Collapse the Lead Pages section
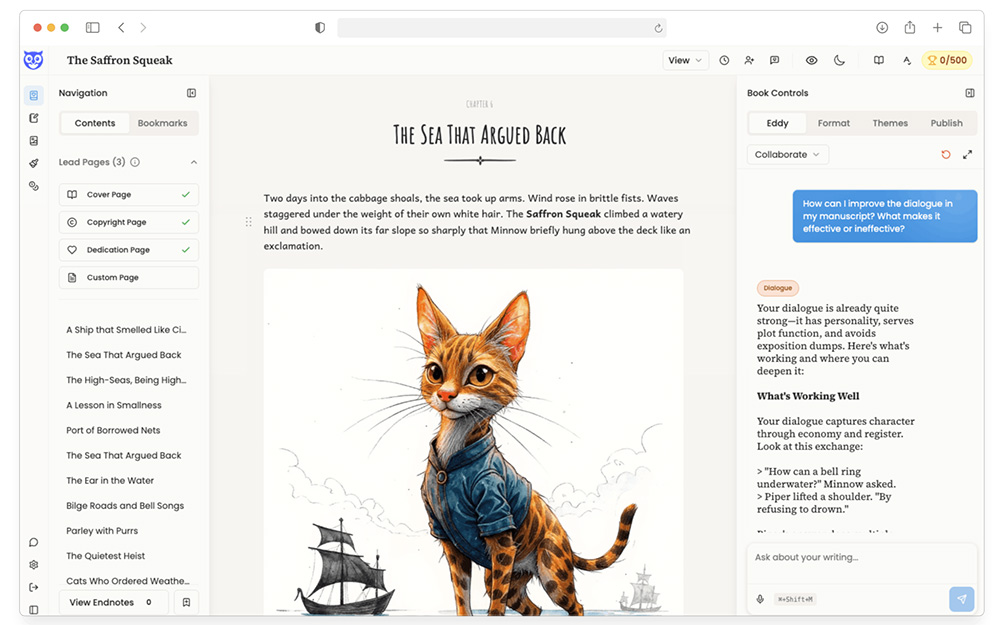The height and width of the screenshot is (625, 1000). coord(194,162)
